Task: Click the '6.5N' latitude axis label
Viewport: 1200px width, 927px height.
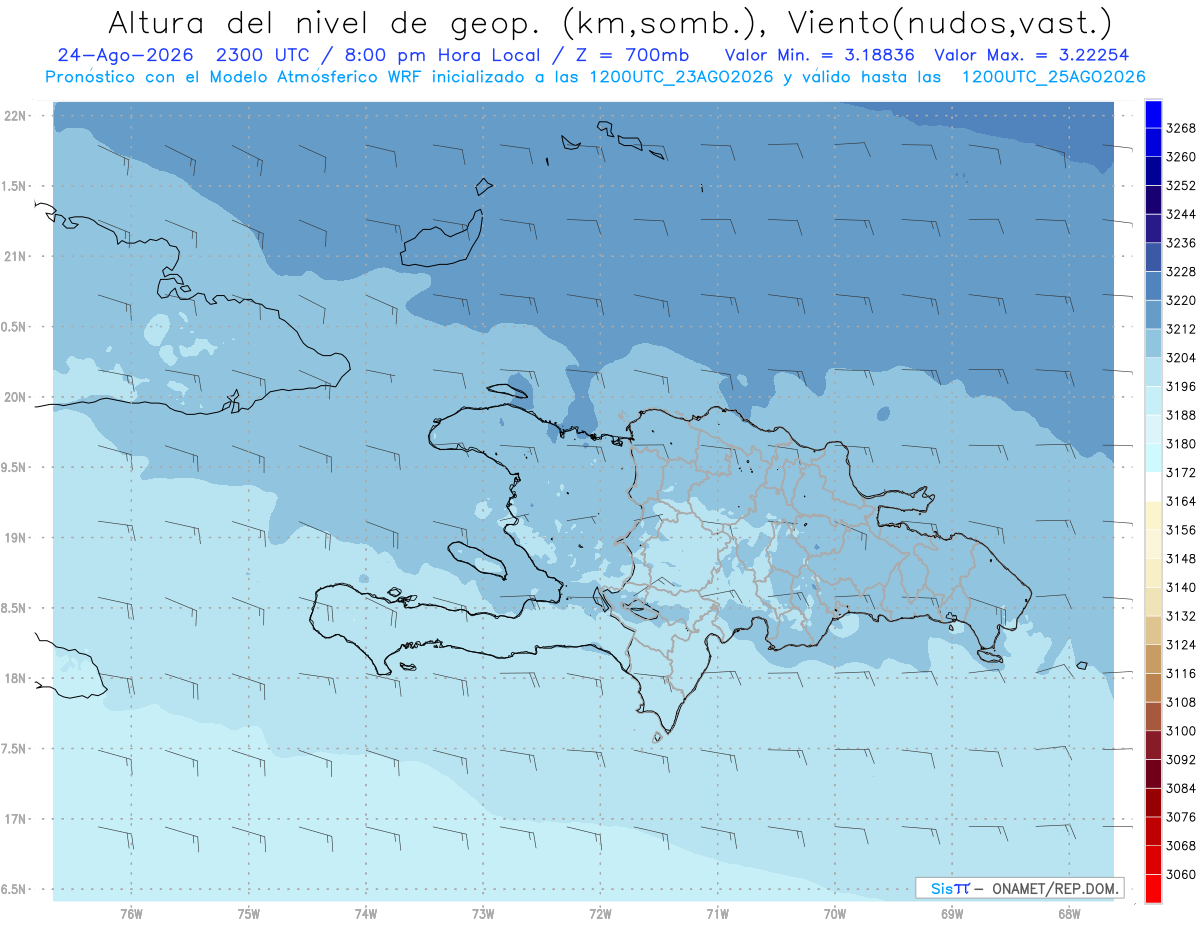Action: [14, 890]
